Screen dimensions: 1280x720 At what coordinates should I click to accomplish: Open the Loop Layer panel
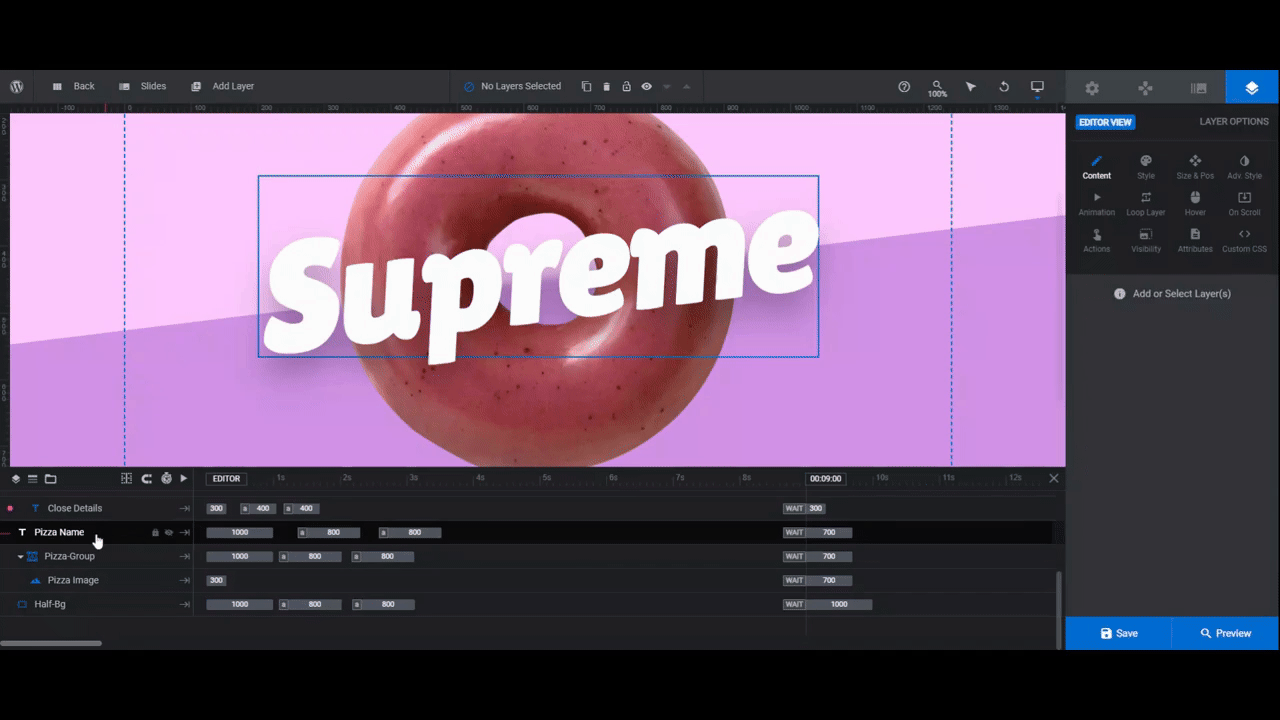(x=1146, y=204)
